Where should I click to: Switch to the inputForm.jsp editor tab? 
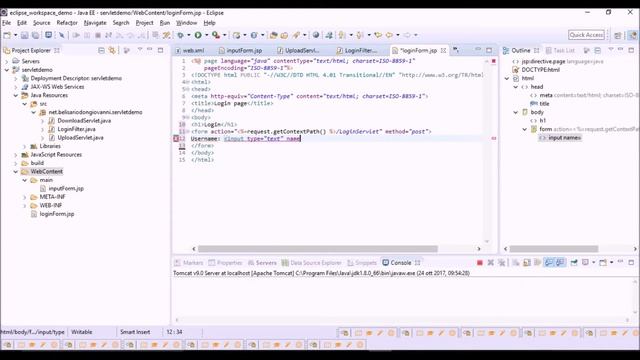[241, 51]
